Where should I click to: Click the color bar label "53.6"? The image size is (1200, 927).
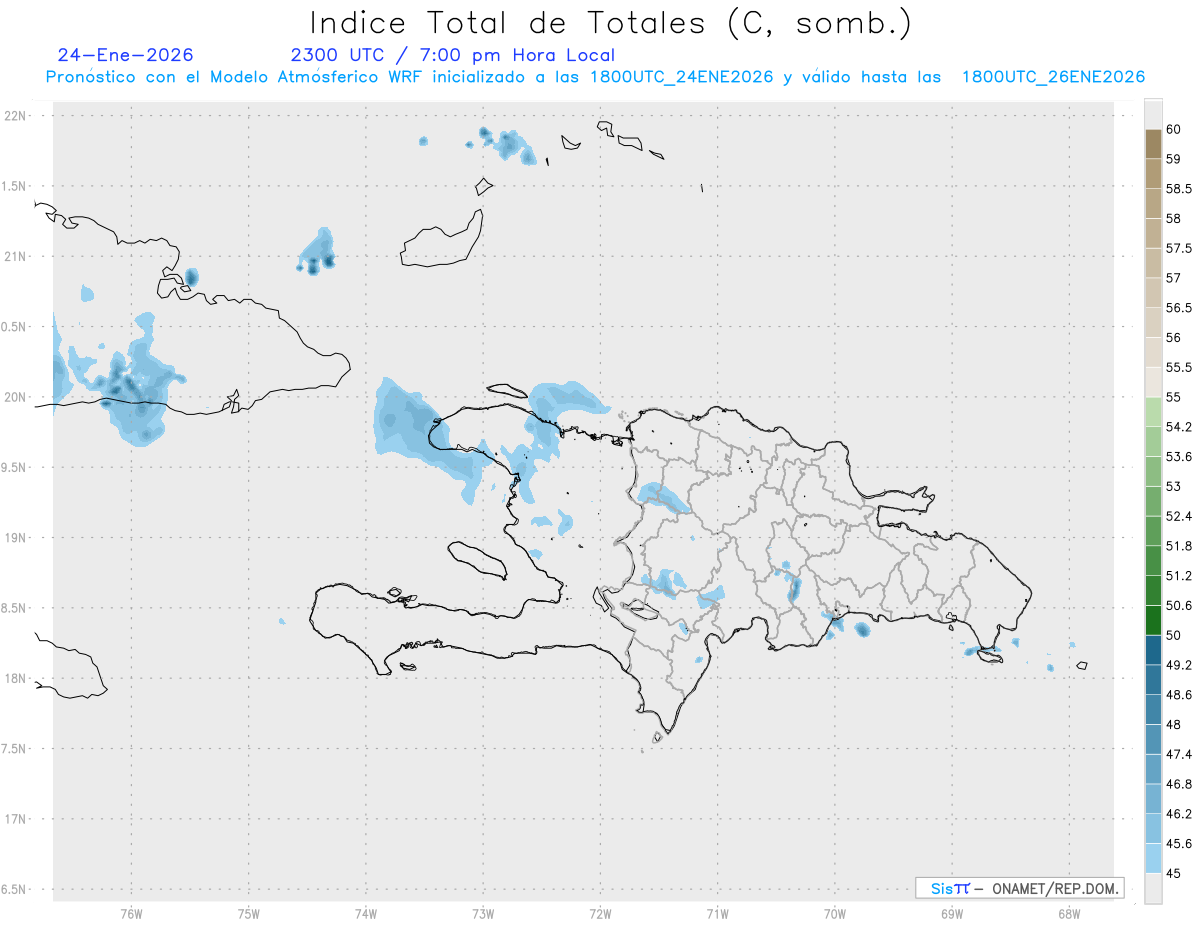(1179, 456)
